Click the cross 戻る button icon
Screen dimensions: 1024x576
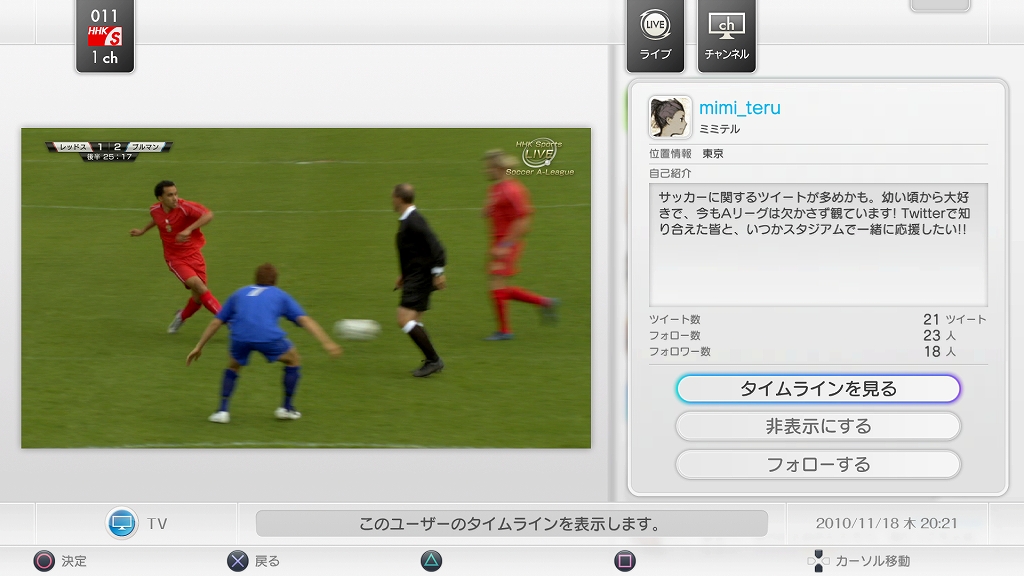click(238, 561)
